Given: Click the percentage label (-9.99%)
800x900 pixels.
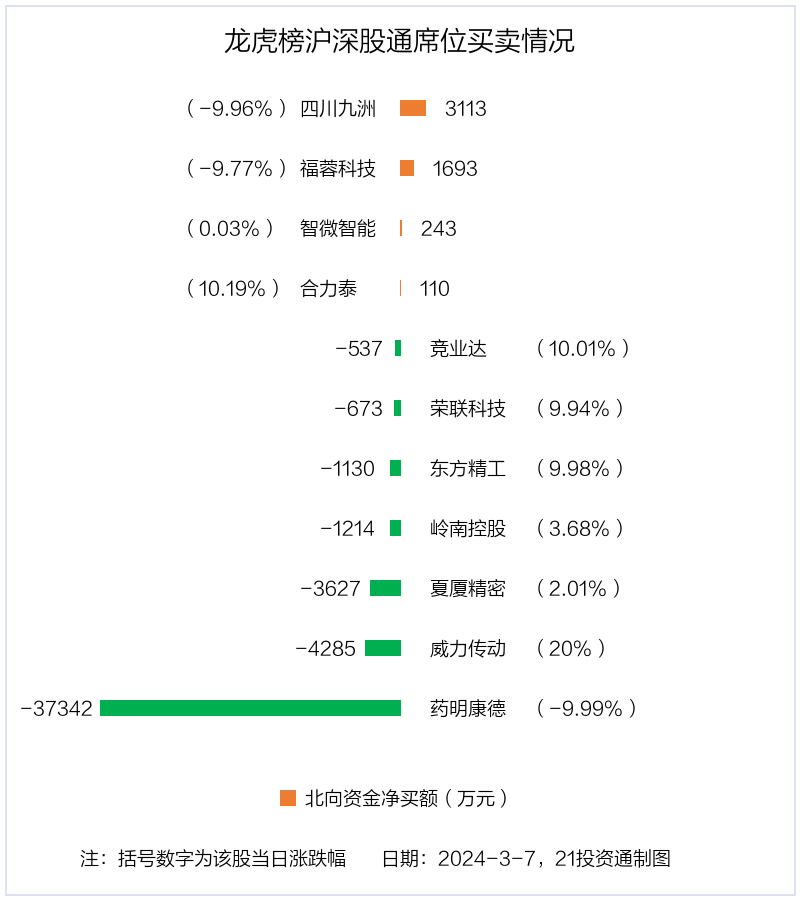Looking at the screenshot, I should click(586, 708).
